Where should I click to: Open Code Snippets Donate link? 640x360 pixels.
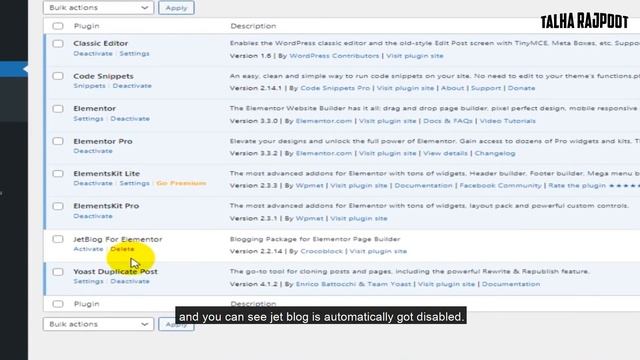(x=521, y=88)
